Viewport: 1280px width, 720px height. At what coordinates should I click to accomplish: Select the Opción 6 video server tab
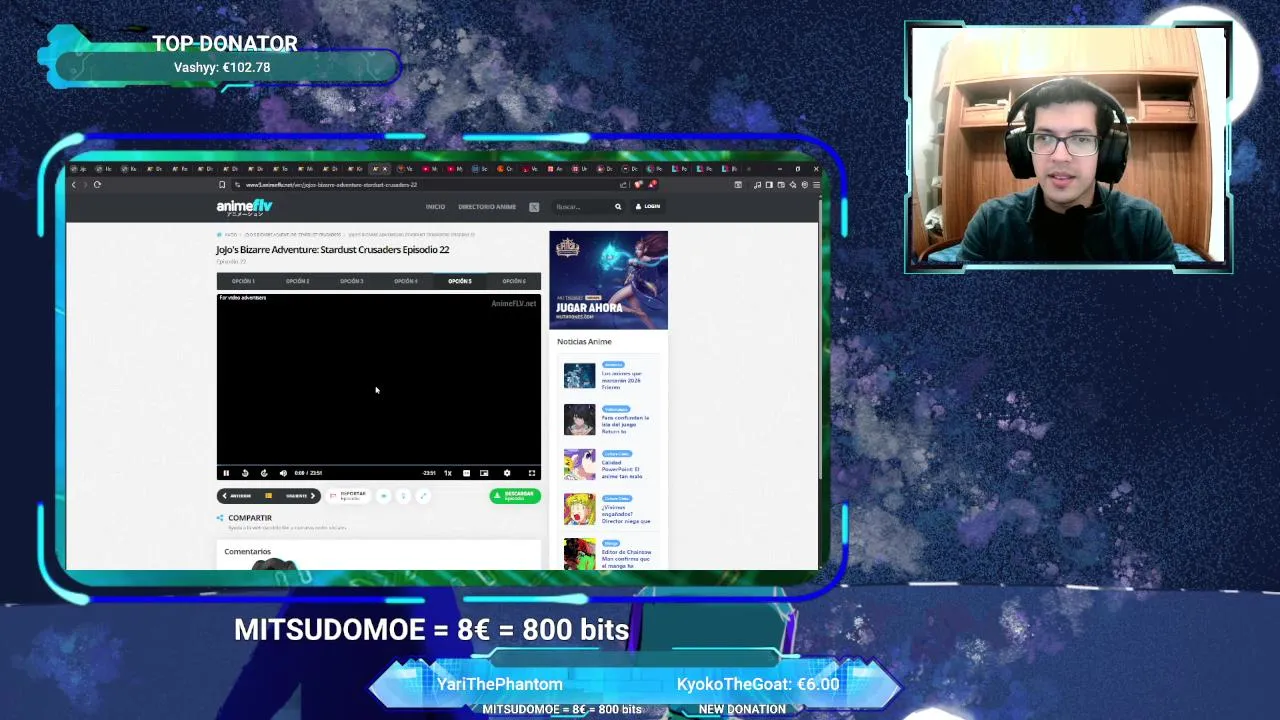coord(513,281)
